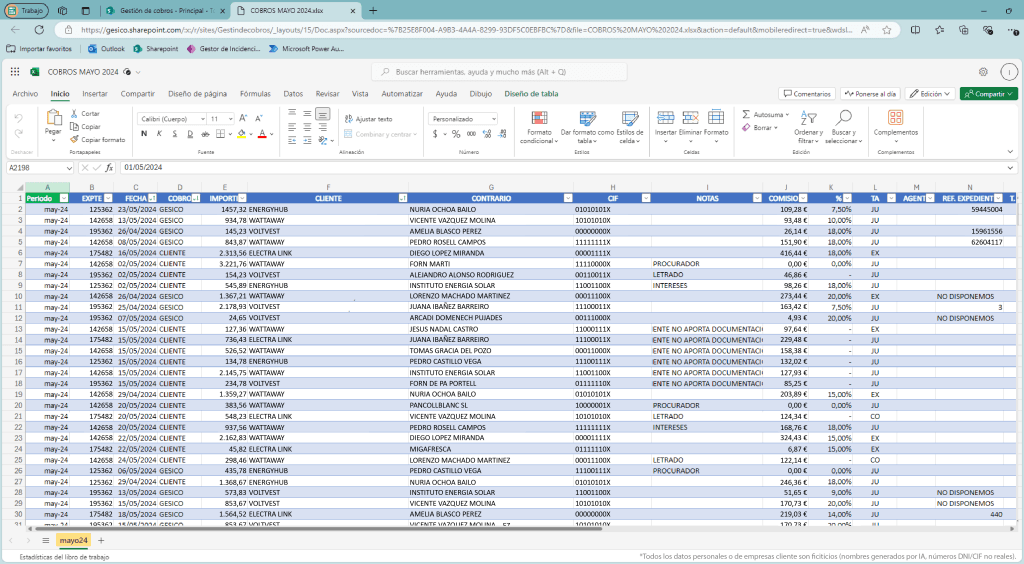
Task: Open Dar formato como tabla
Action: pos(587,127)
